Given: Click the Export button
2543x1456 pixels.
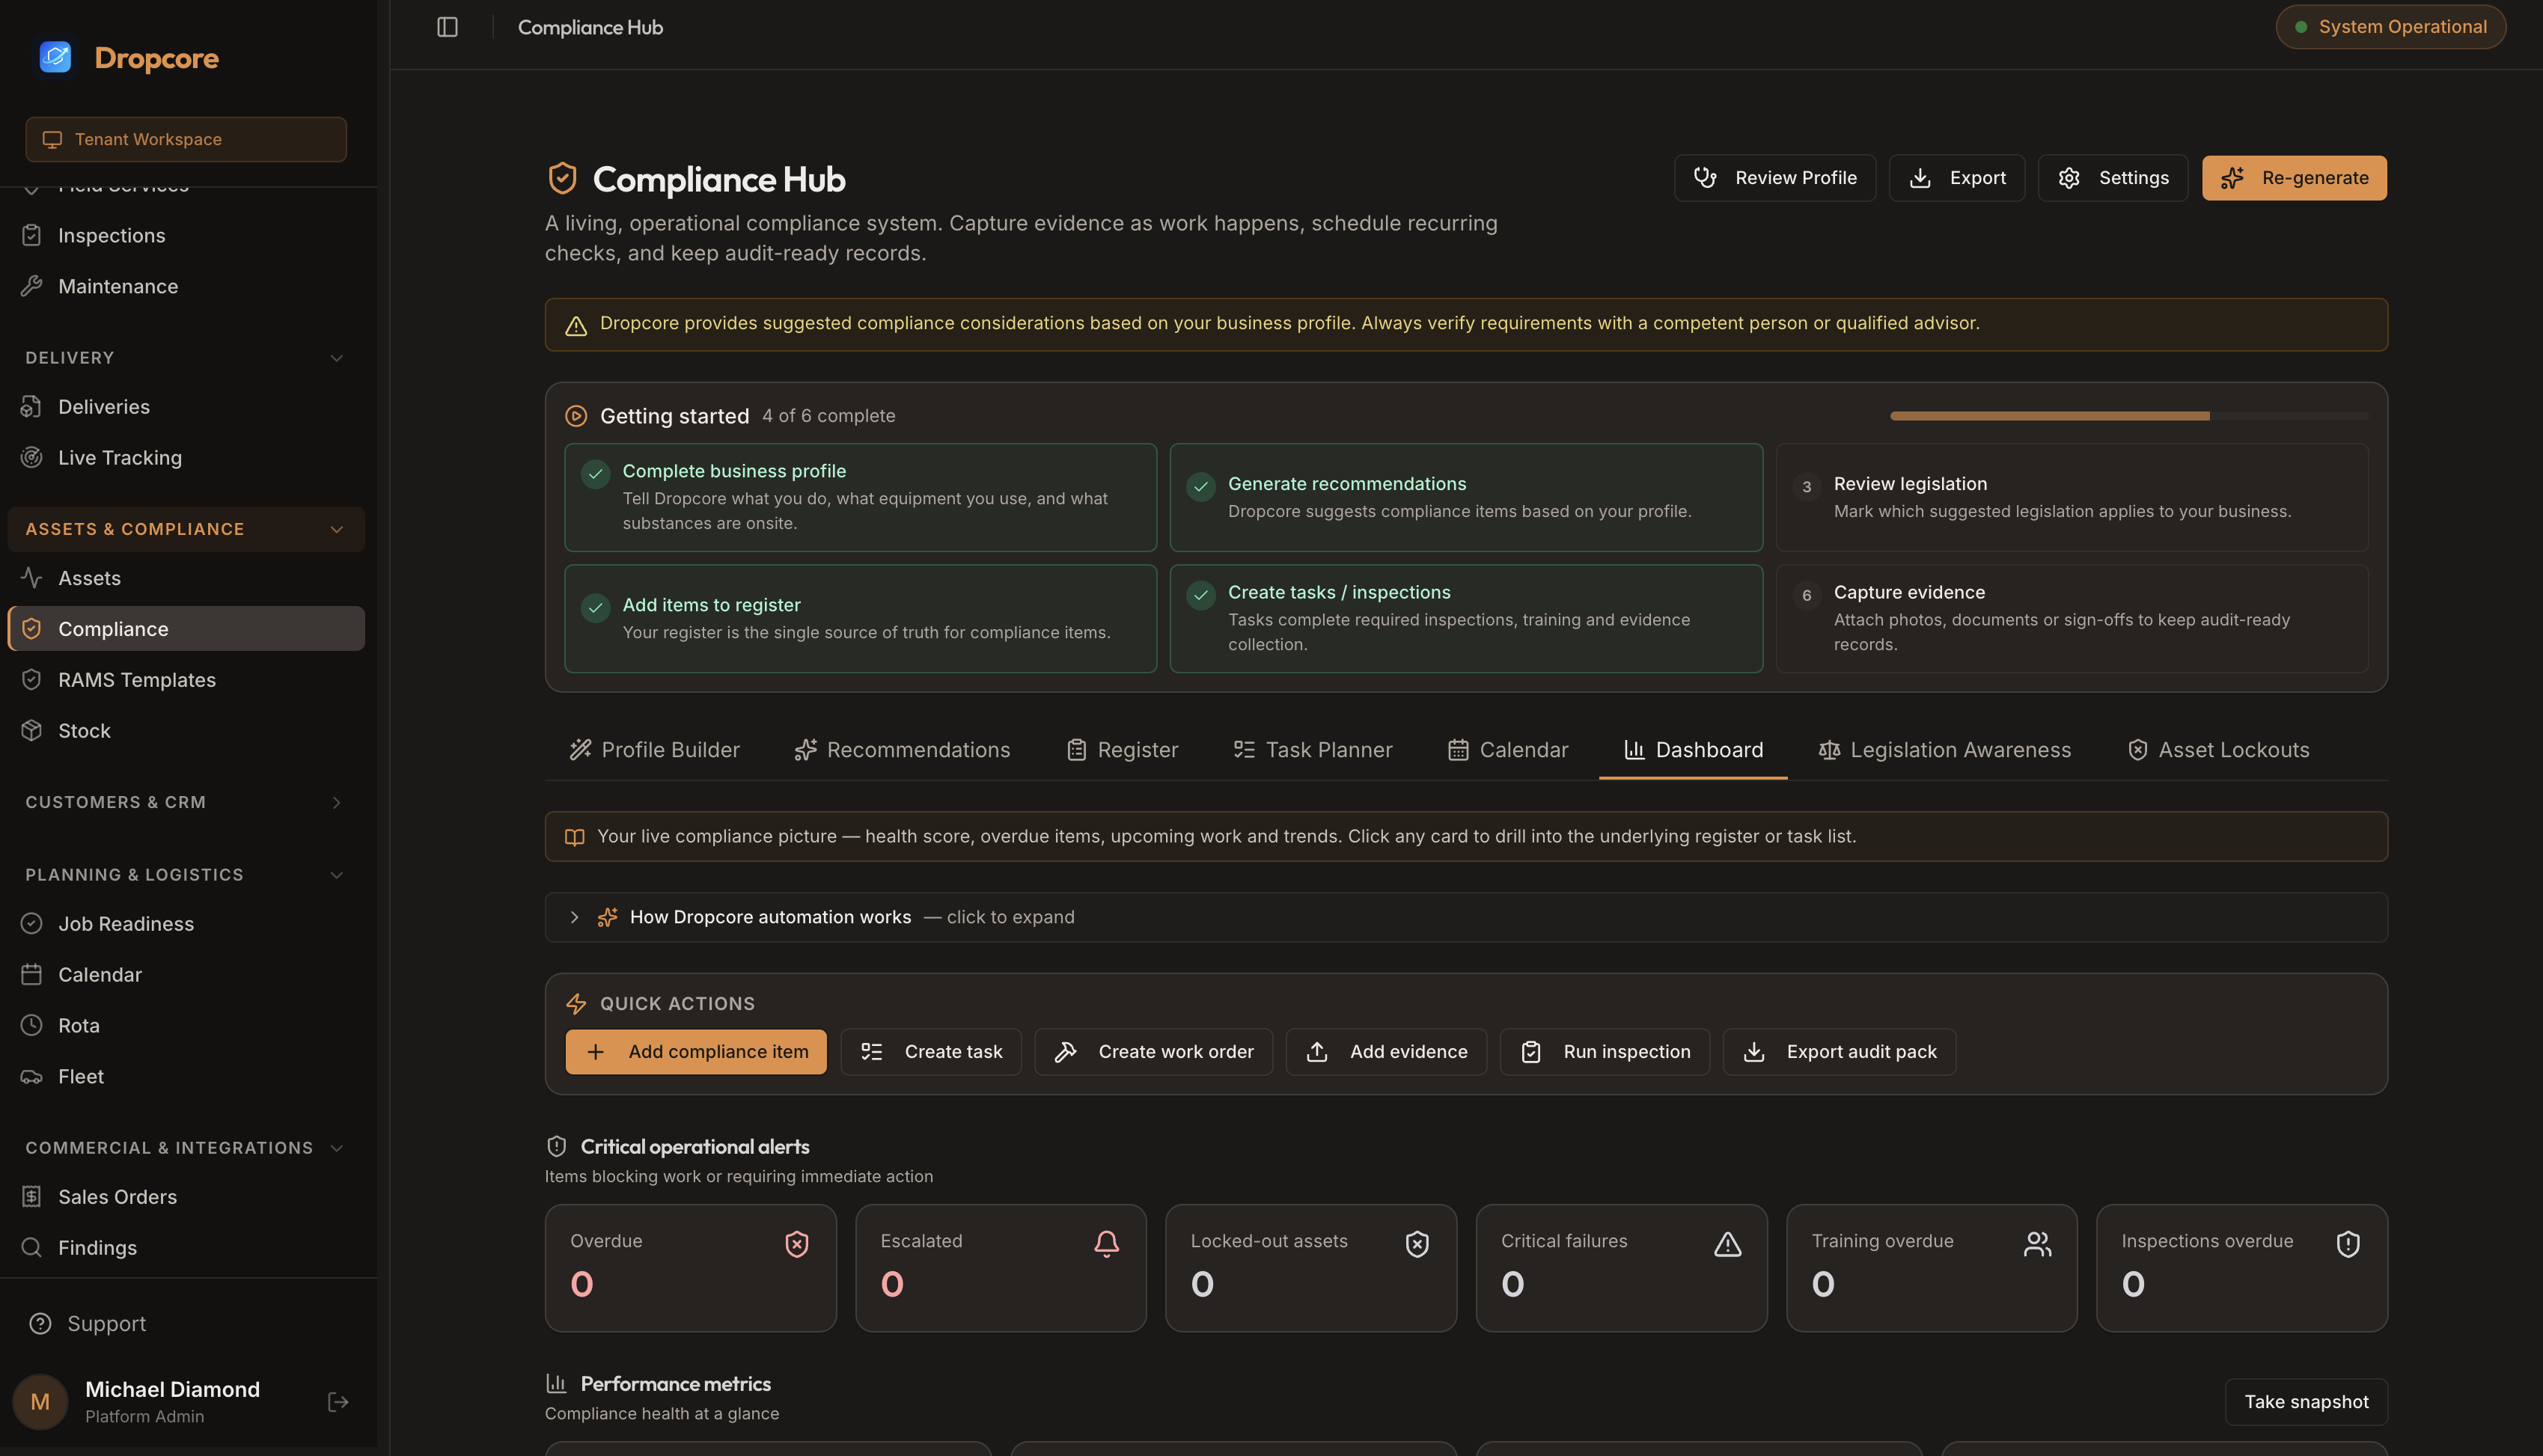Looking at the screenshot, I should tap(1957, 178).
